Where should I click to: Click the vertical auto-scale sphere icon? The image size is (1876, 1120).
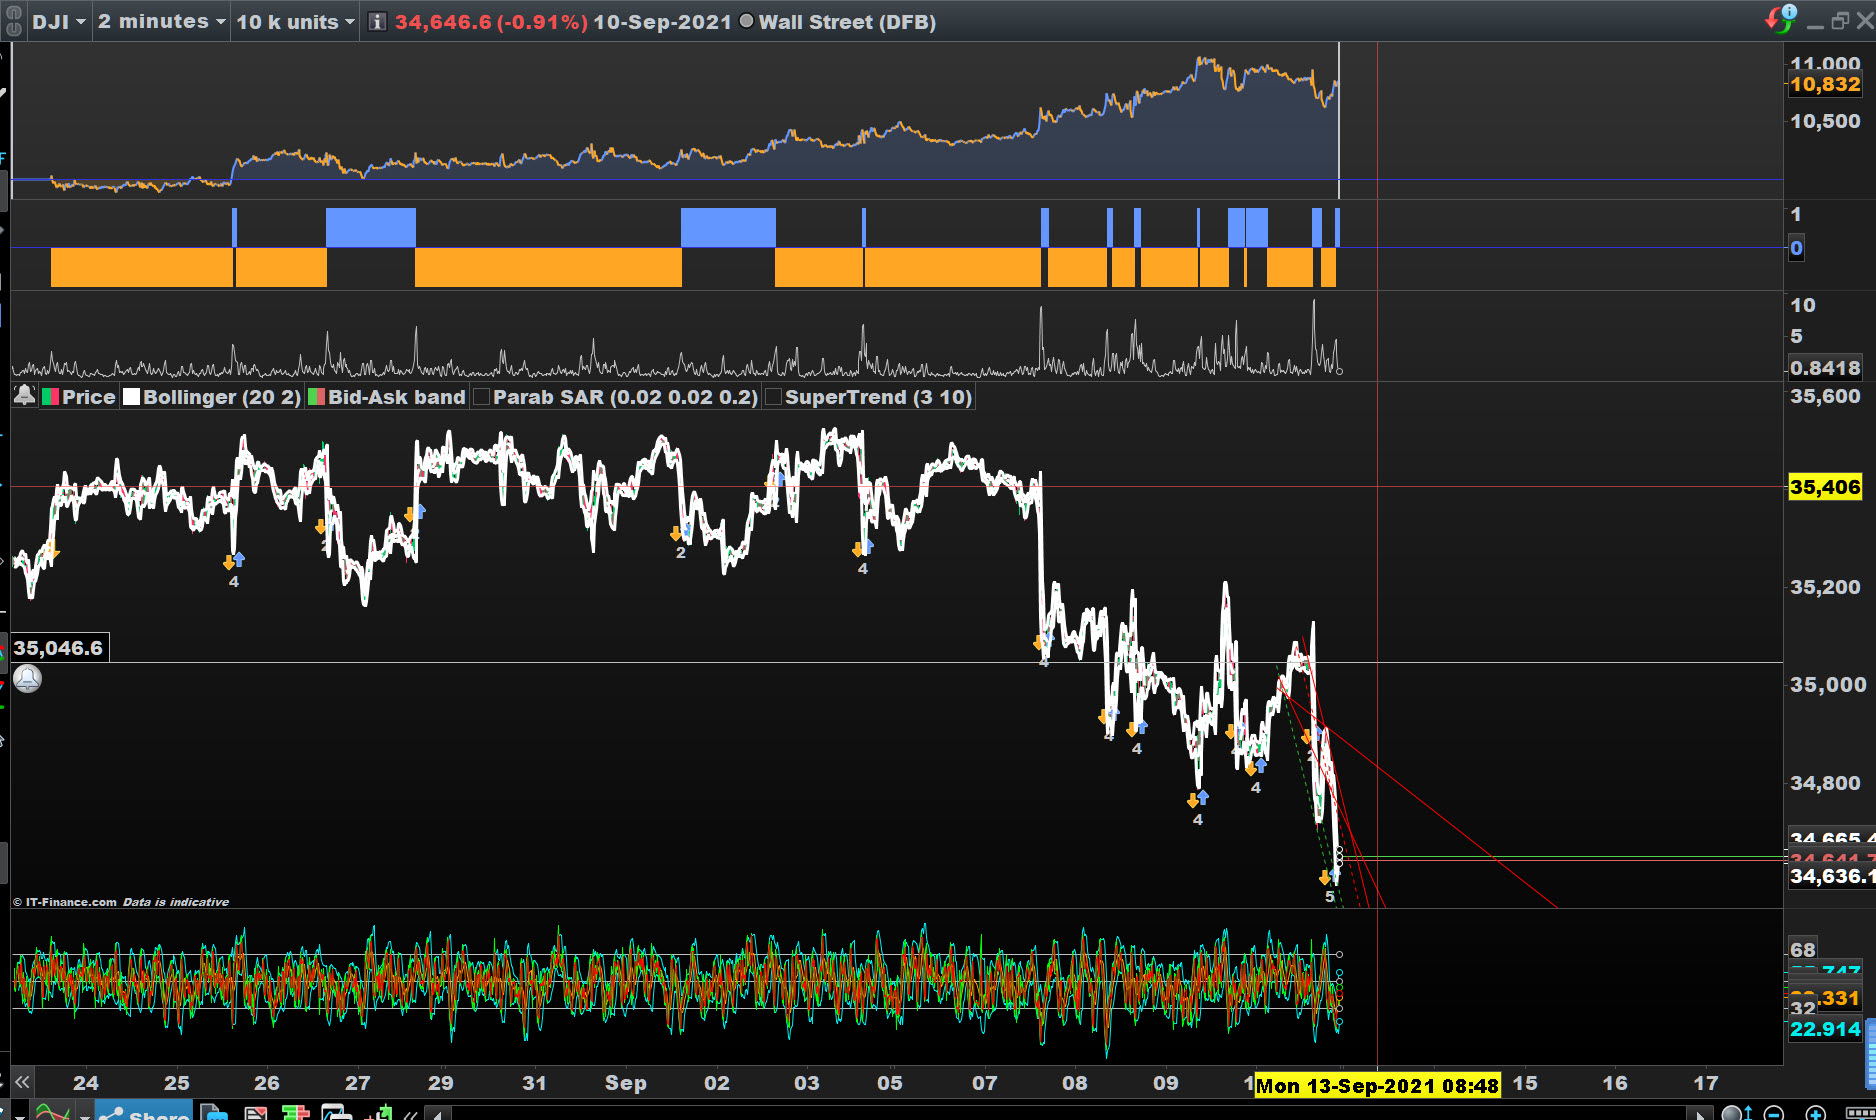(1736, 1112)
